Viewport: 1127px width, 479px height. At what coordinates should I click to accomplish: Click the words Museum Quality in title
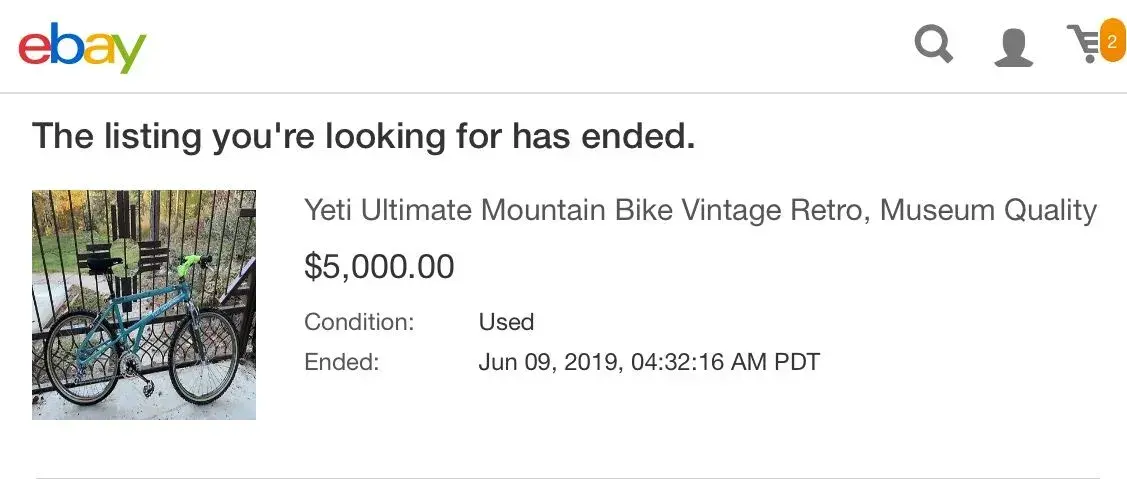(x=988, y=211)
